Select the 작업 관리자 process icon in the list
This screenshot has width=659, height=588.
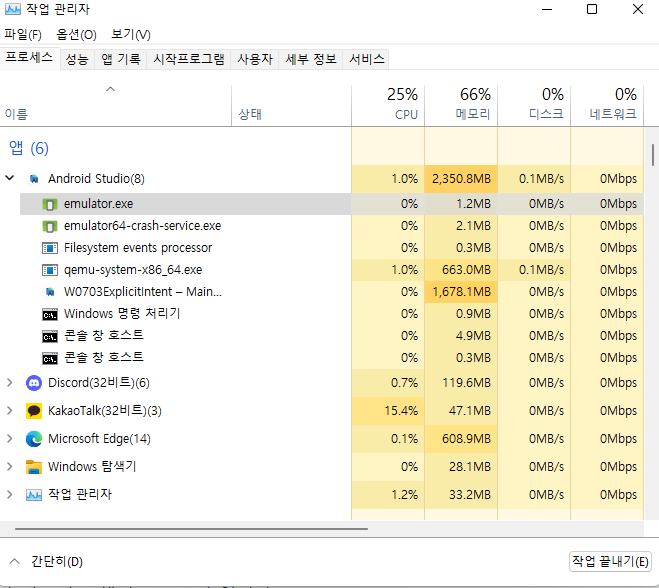click(34, 495)
